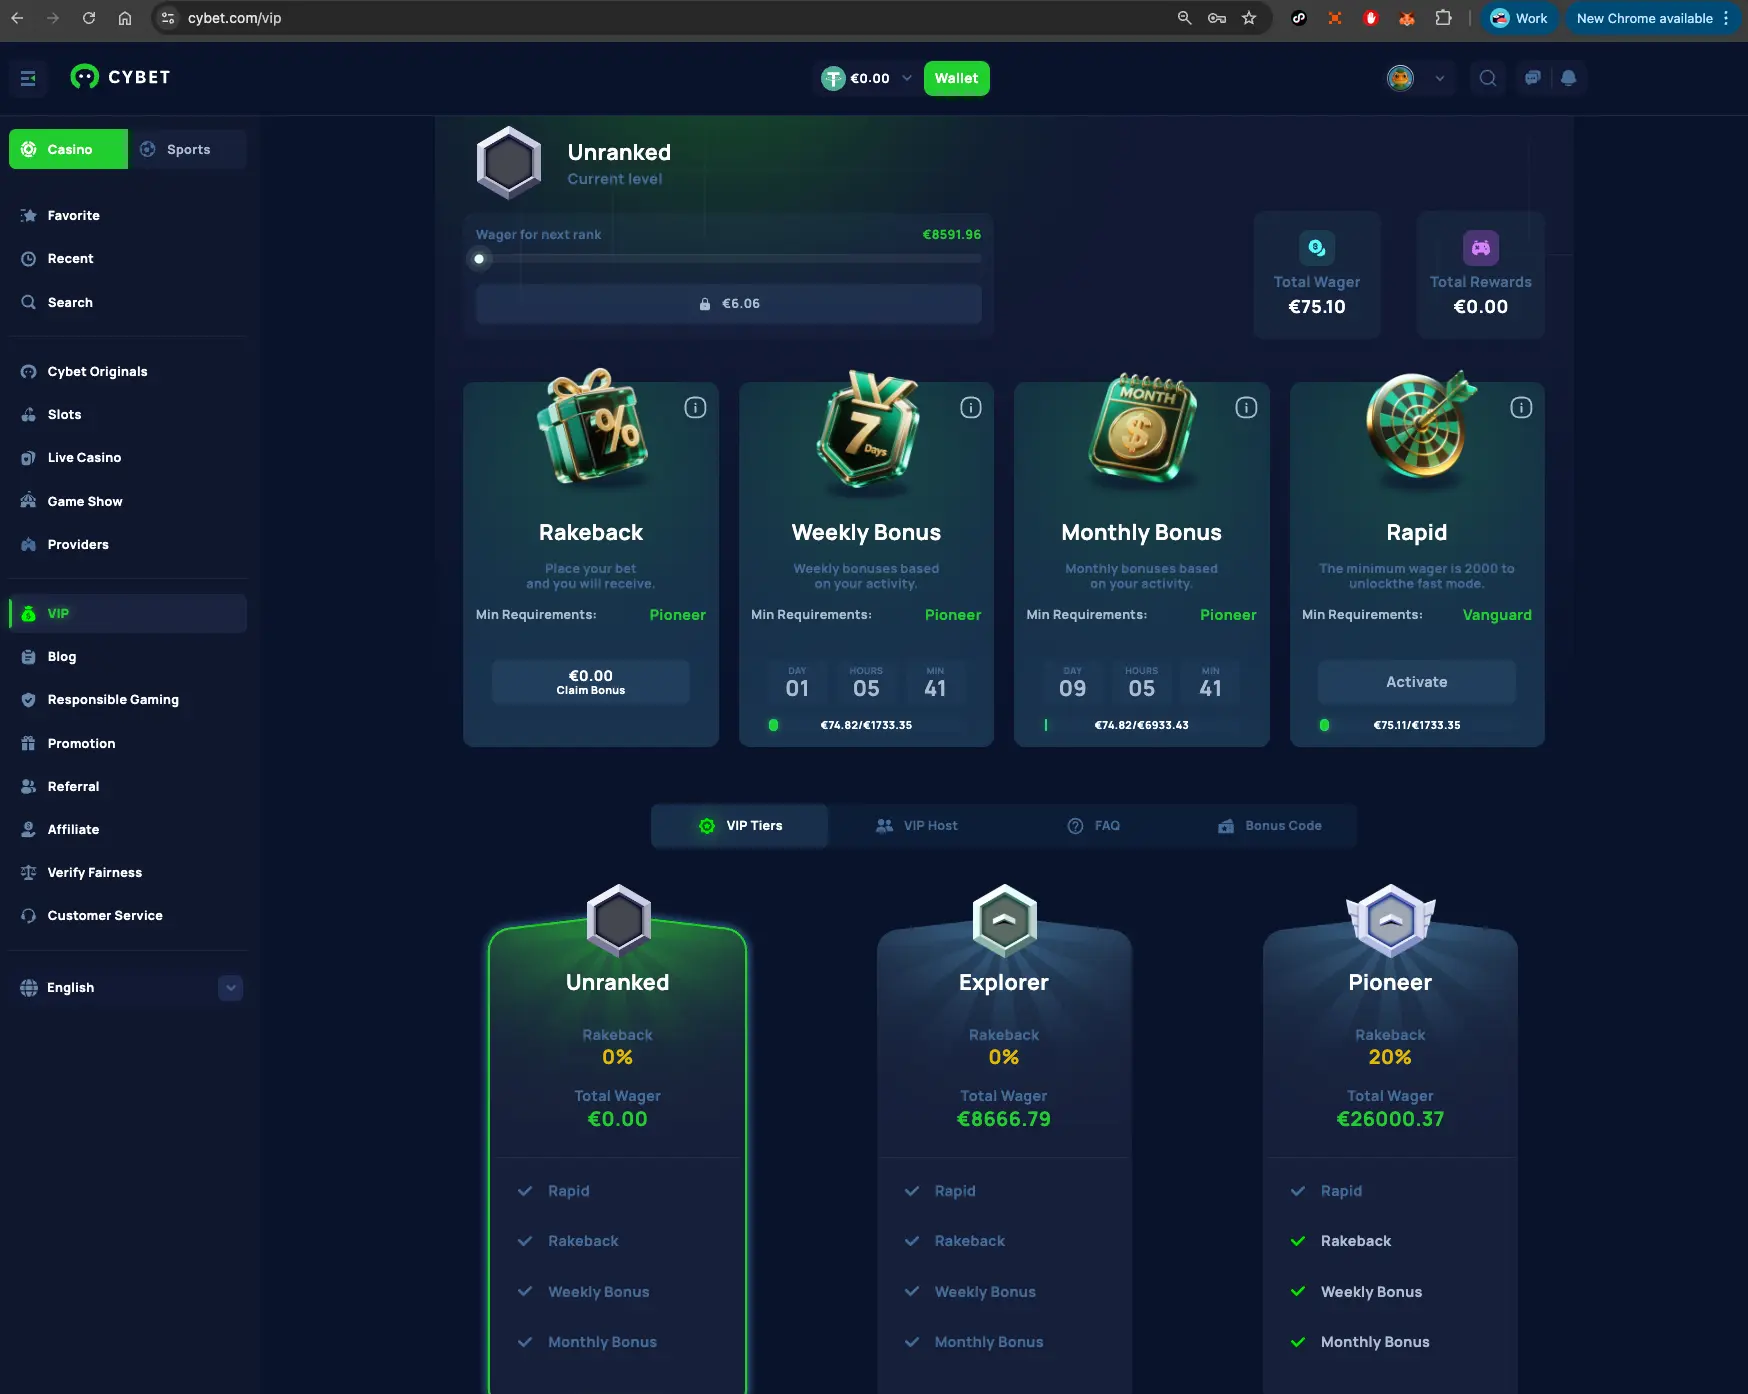Click the wager for next rank progress bar
Image resolution: width=1748 pixels, height=1394 pixels.
729,258
